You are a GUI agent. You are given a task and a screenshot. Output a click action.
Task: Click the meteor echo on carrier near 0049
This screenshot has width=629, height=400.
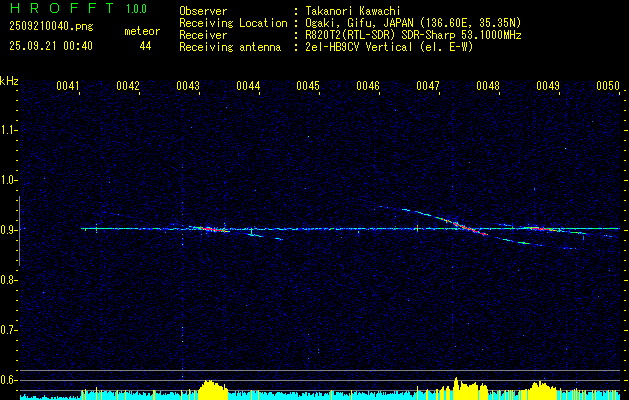(540, 229)
